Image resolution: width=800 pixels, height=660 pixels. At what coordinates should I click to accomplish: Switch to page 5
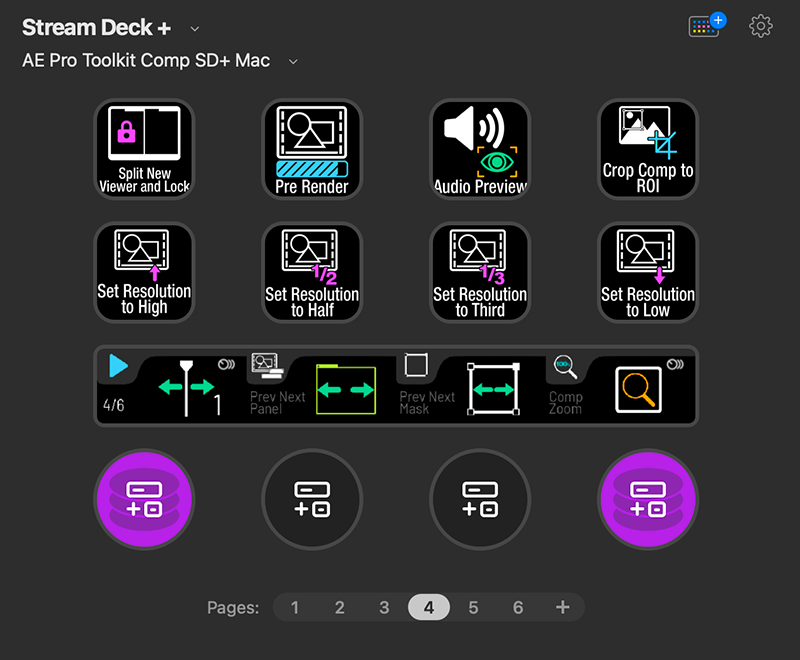point(473,607)
